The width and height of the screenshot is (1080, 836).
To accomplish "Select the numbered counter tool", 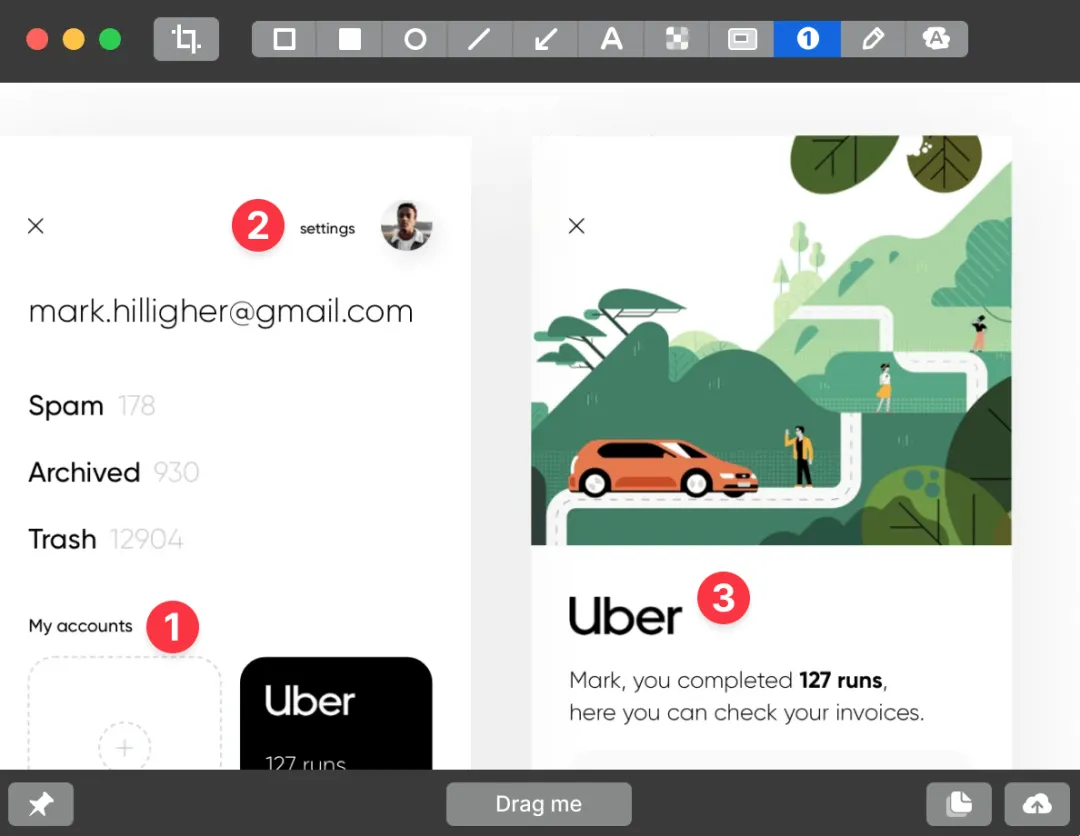I will click(x=807, y=39).
